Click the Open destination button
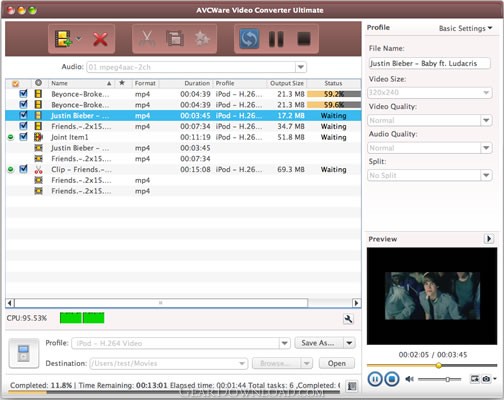Screen dimensions: 504x400 click(x=337, y=363)
